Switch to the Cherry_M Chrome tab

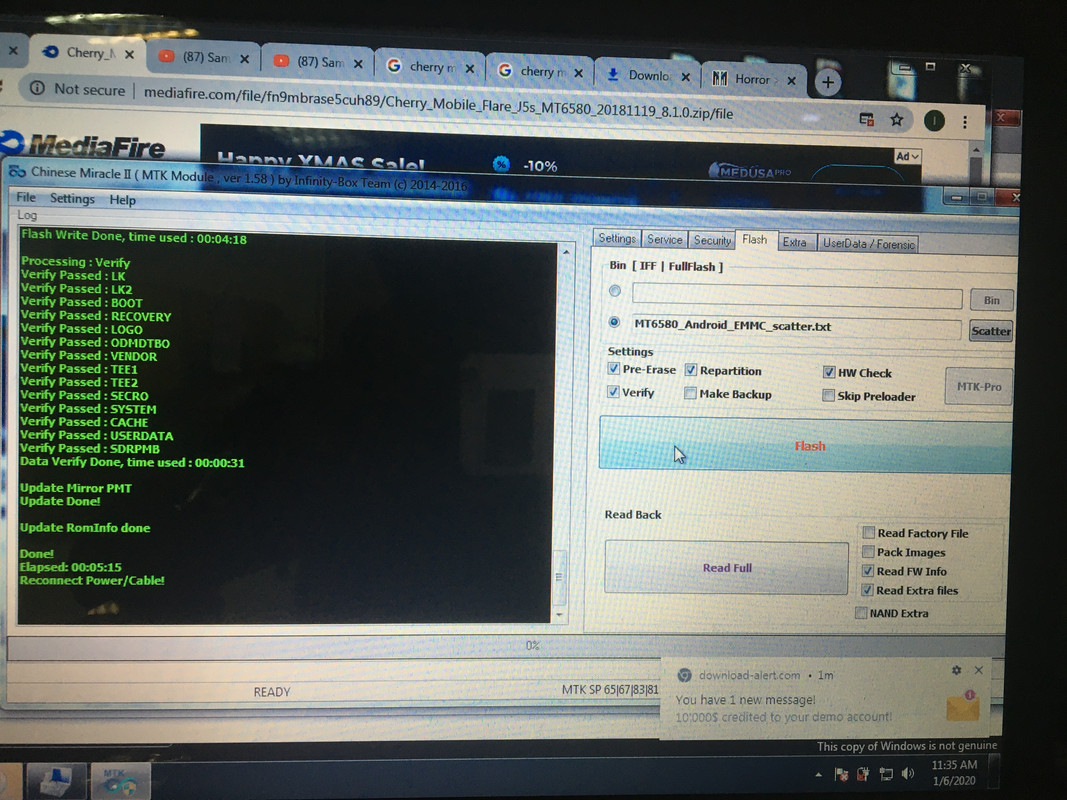[87, 52]
